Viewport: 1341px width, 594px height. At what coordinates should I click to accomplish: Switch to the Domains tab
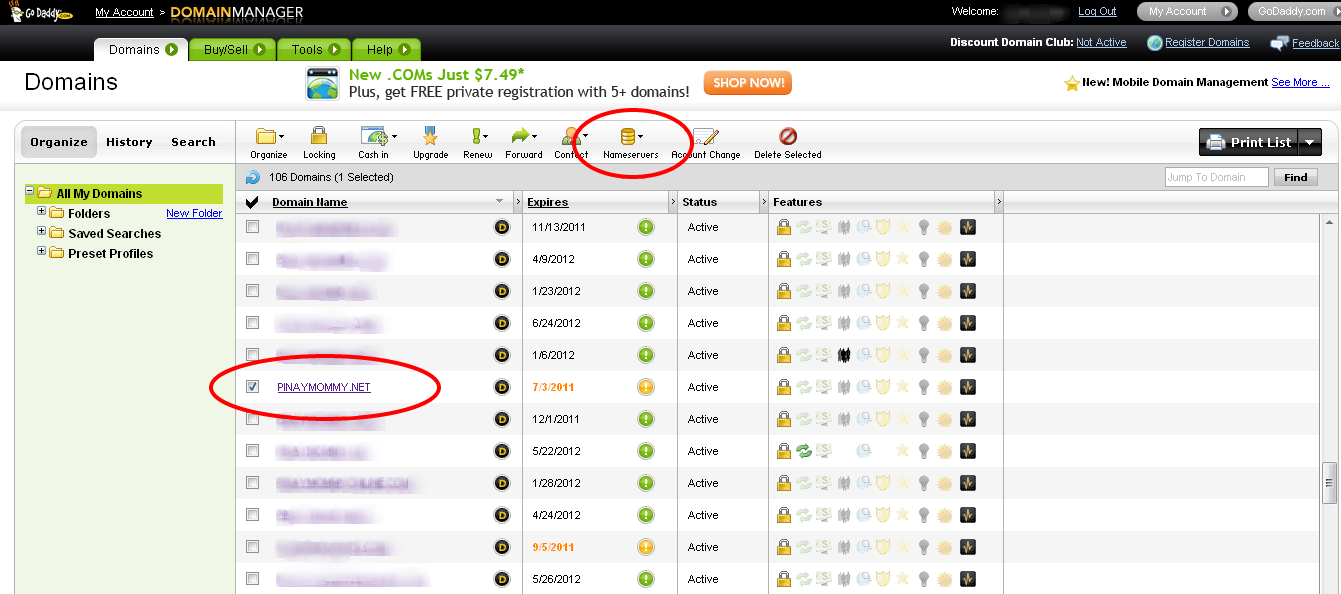pyautogui.click(x=142, y=49)
